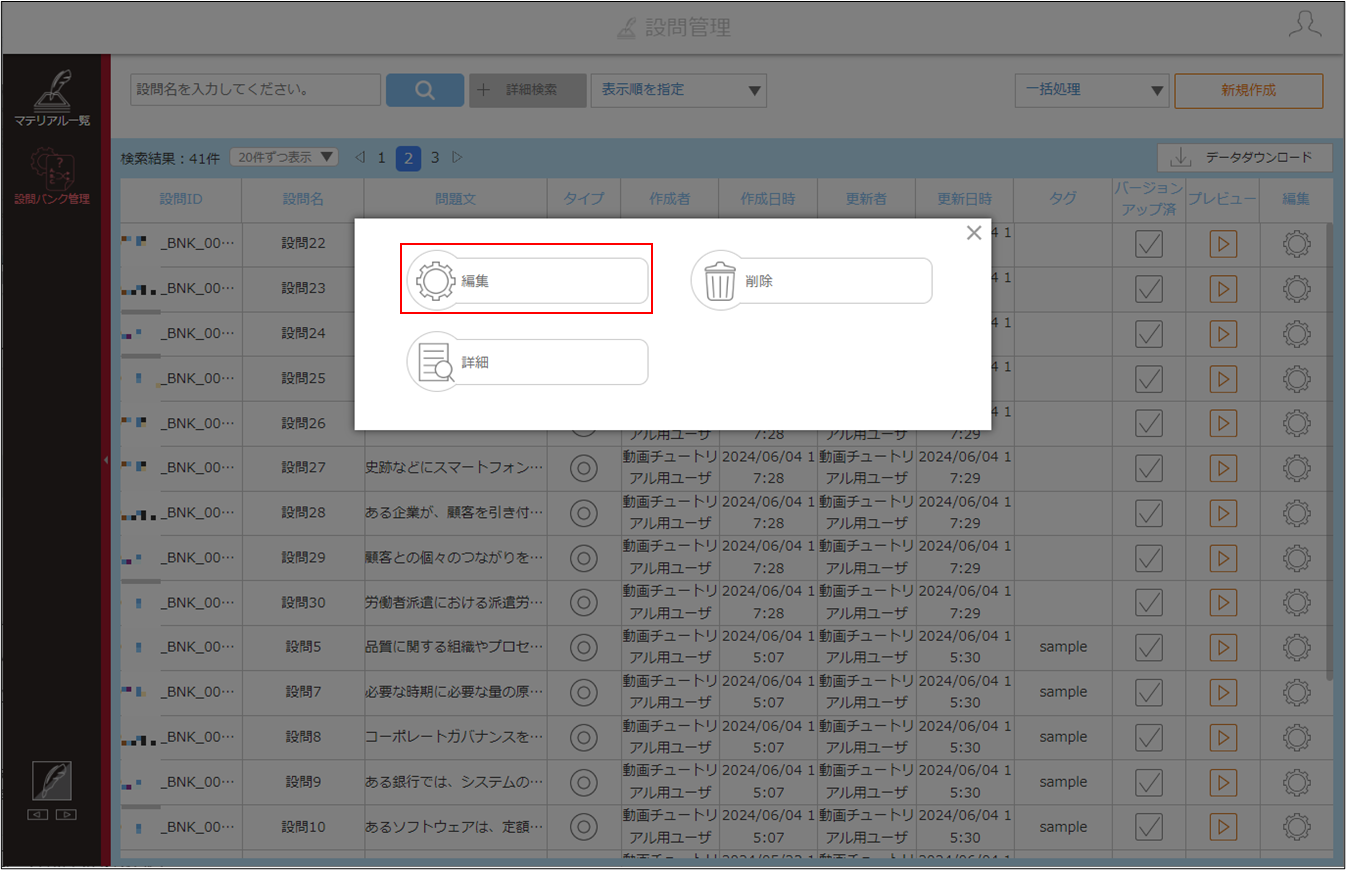Open the 詳細 document magnifier option

pyautogui.click(x=527, y=362)
